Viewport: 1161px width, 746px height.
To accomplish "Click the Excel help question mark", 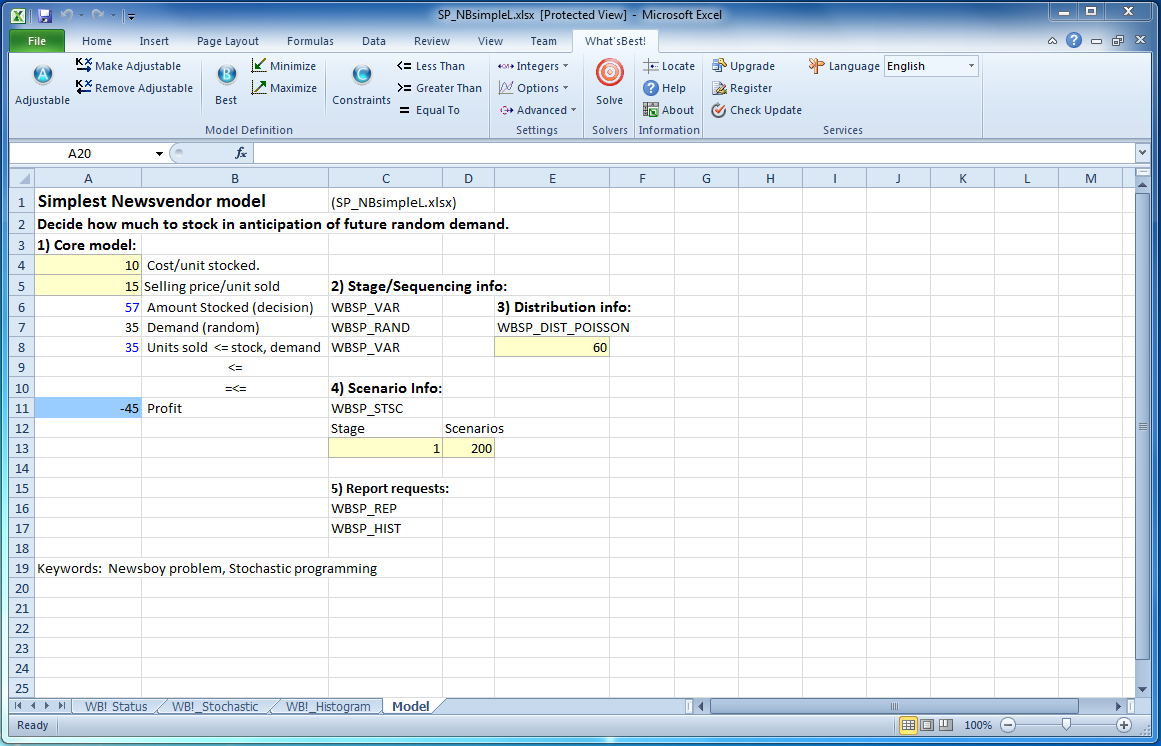I will point(1074,41).
